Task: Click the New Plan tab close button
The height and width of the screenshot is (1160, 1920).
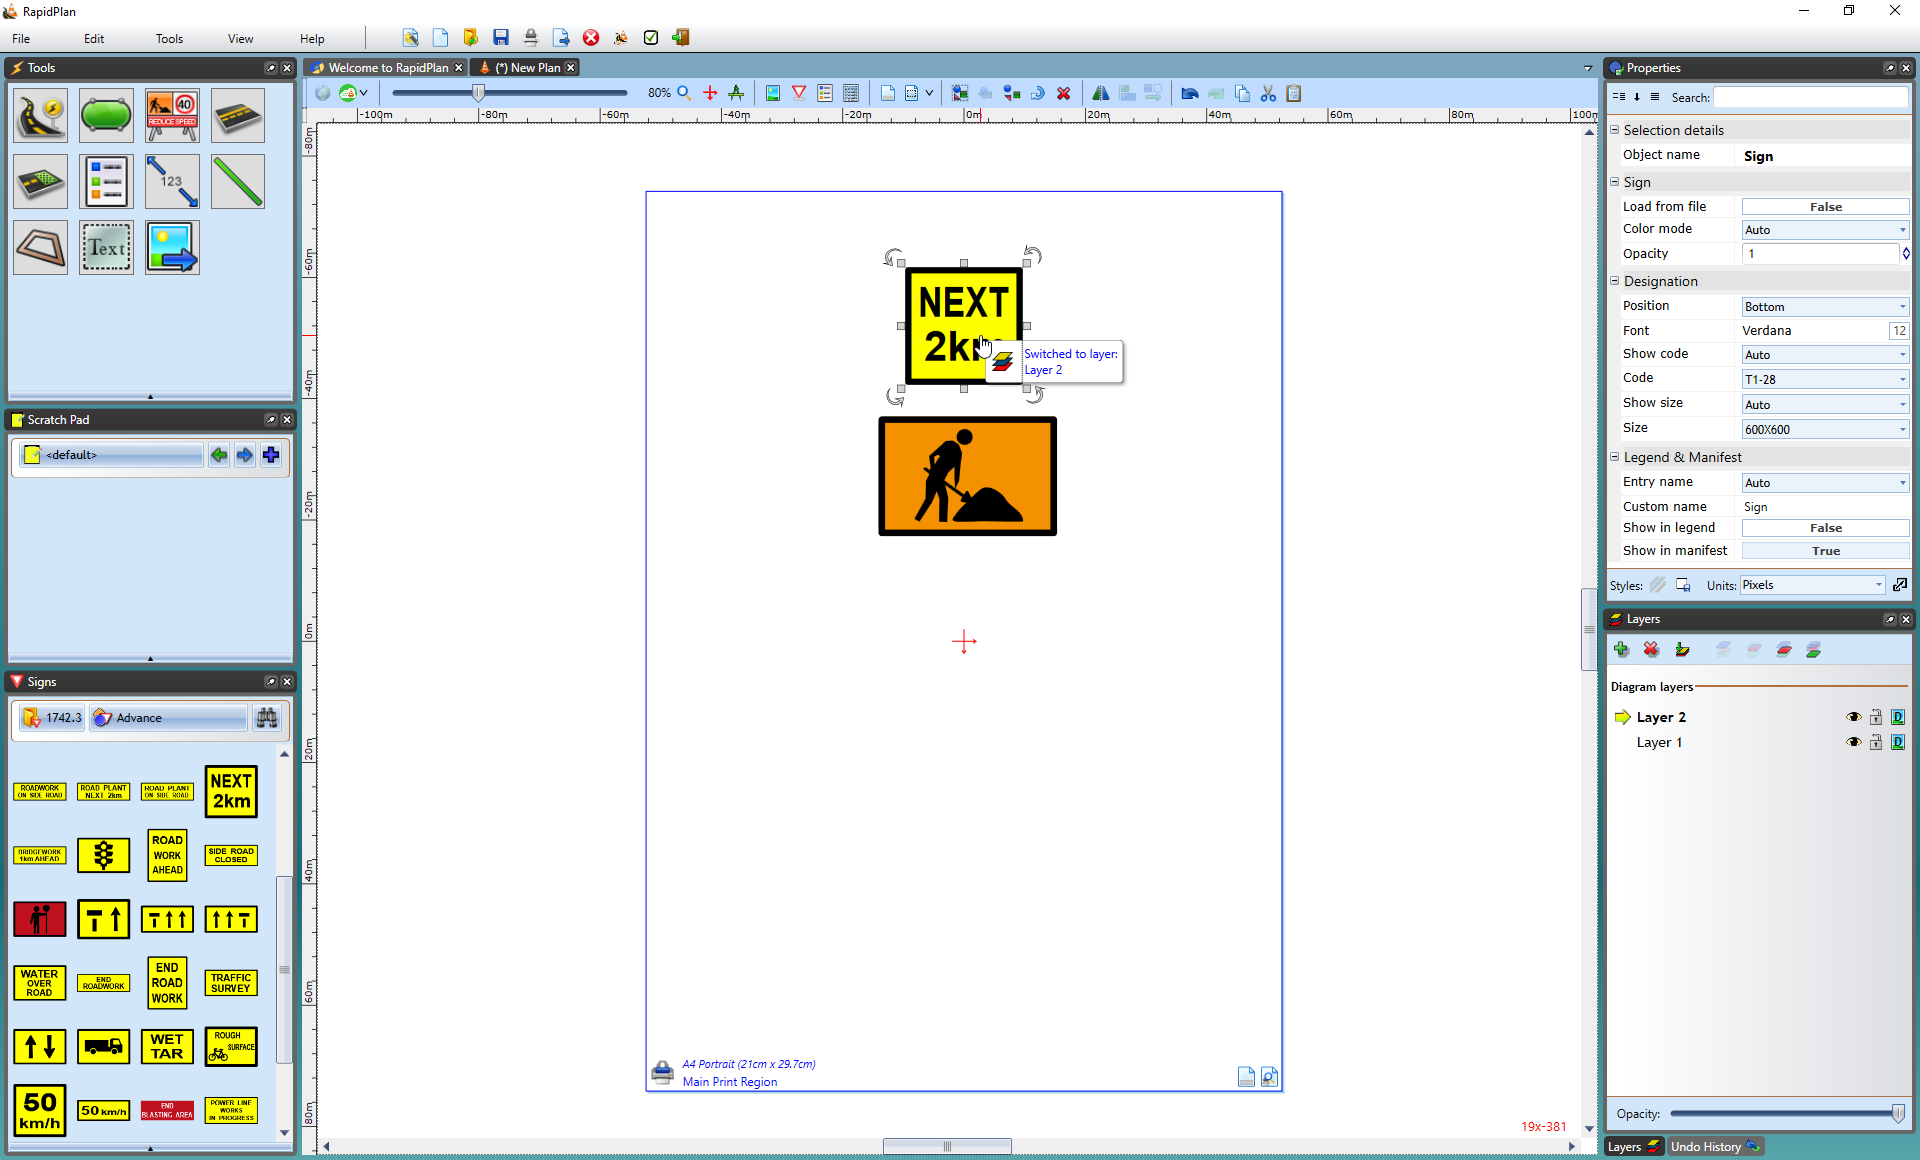Action: pos(571,67)
